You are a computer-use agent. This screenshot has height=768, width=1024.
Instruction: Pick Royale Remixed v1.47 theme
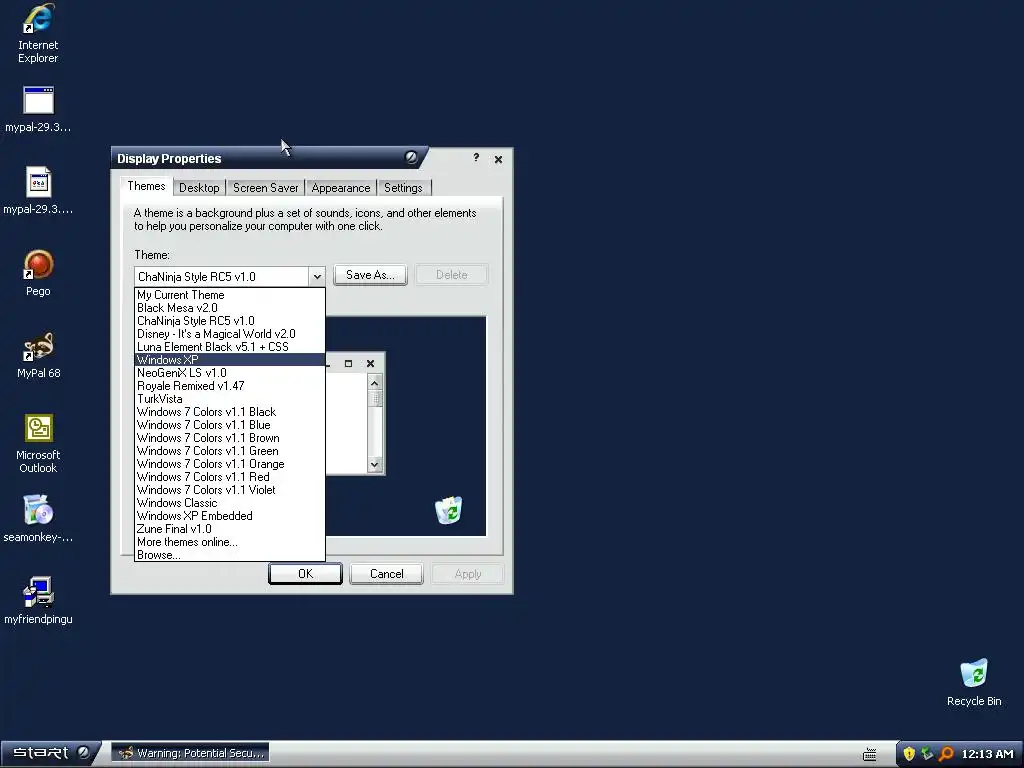[229, 386]
